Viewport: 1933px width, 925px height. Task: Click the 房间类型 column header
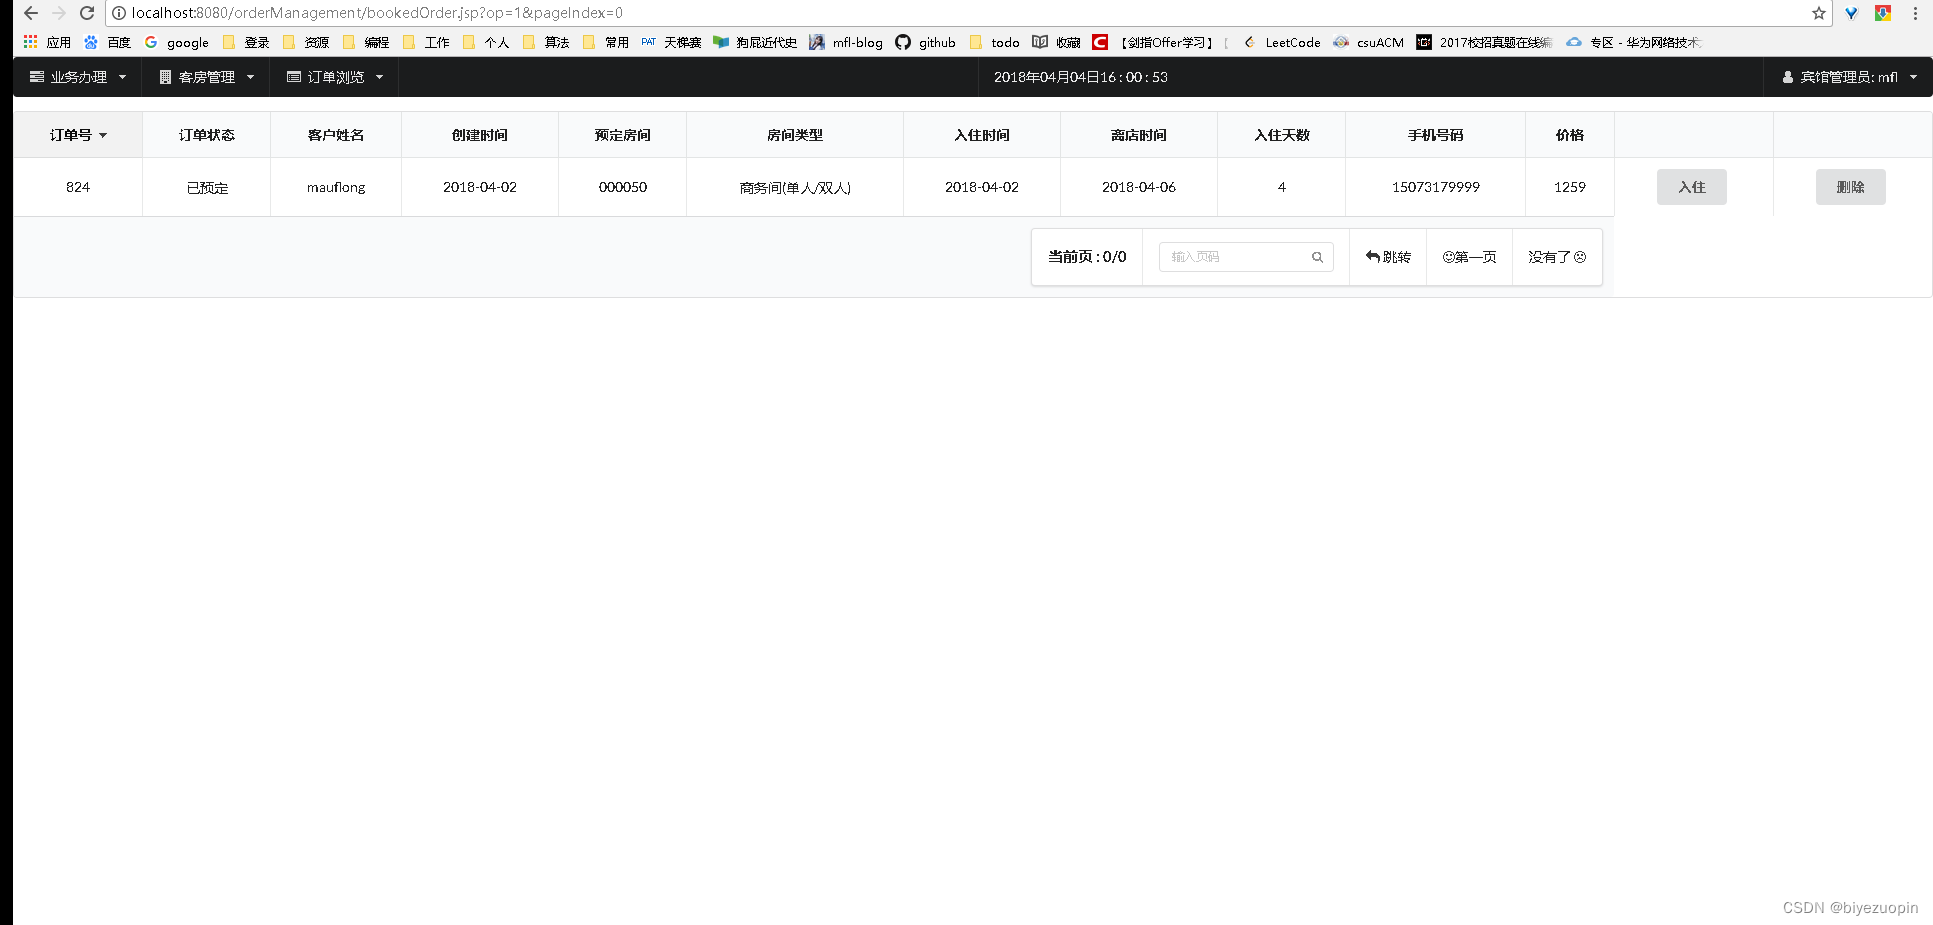[x=795, y=135]
